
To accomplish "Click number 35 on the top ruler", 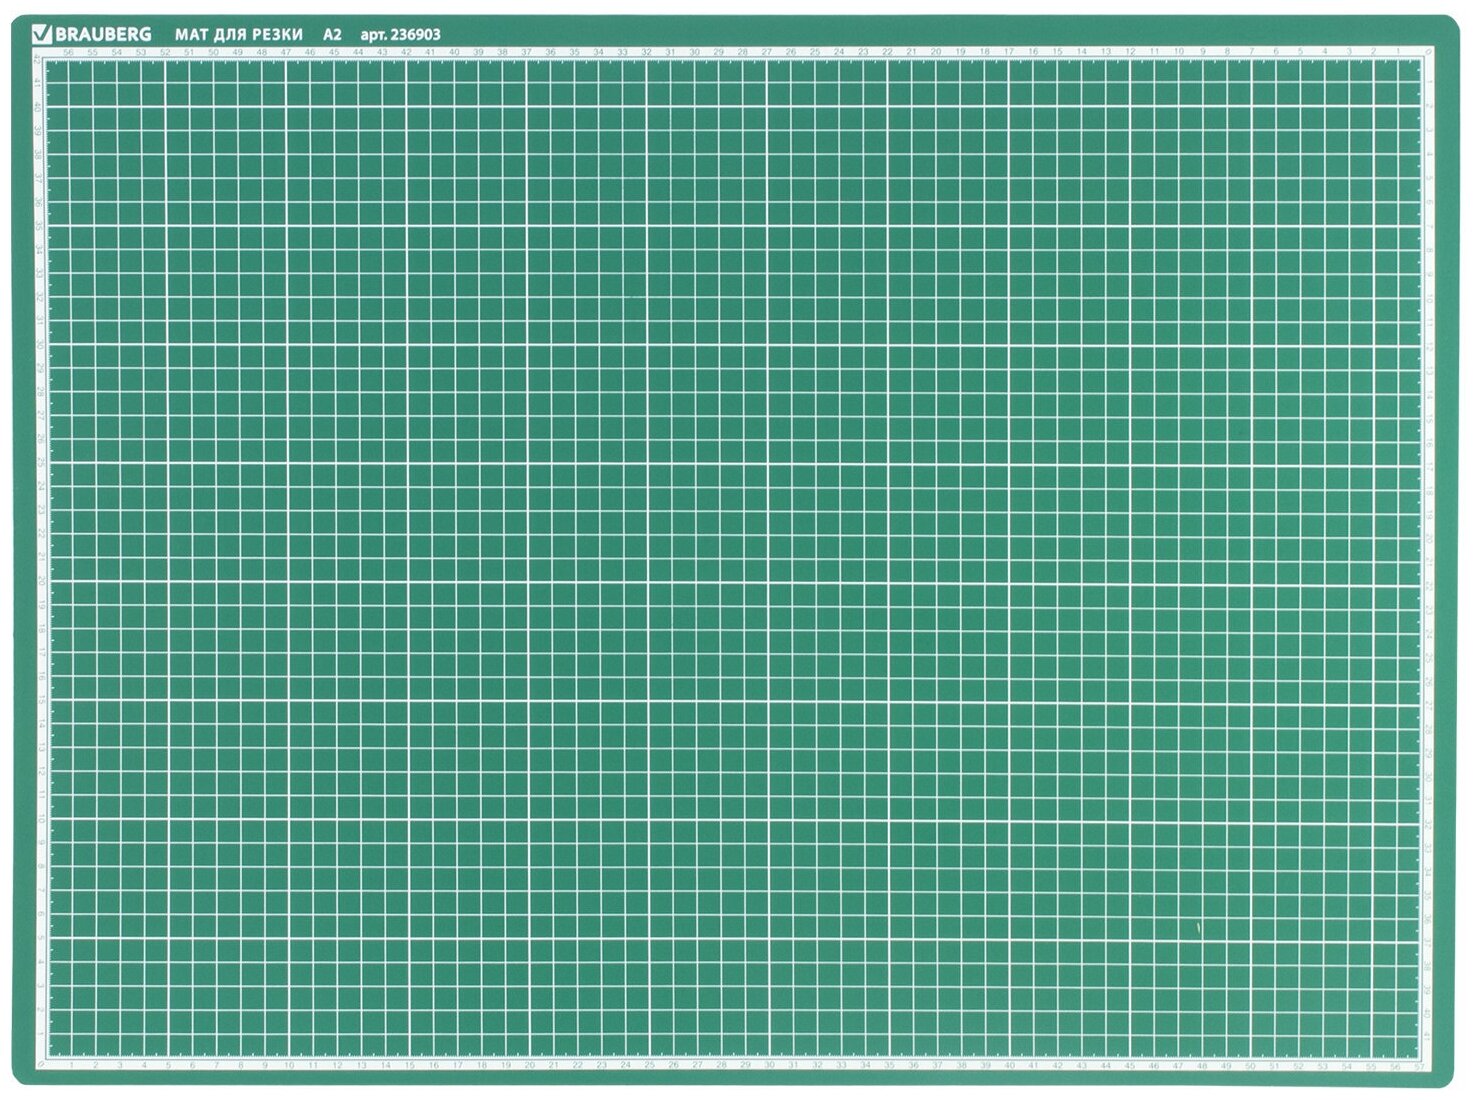I will pos(574,51).
